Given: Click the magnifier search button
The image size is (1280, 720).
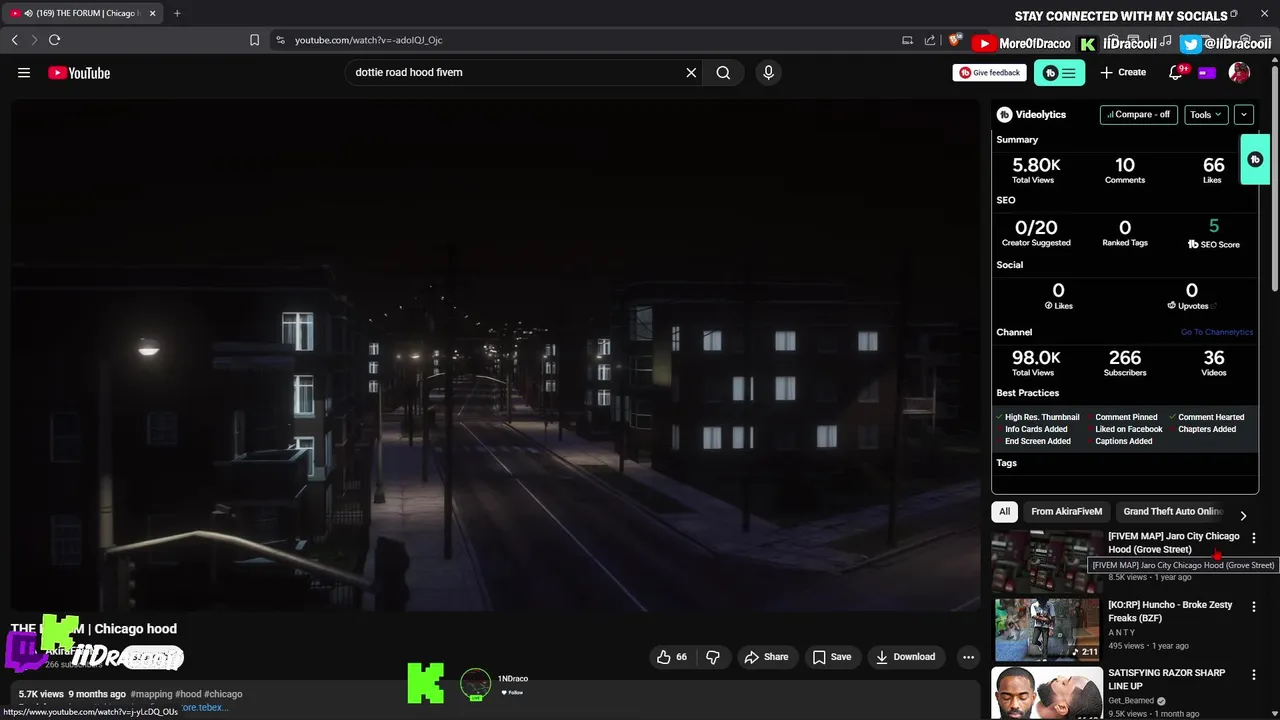Looking at the screenshot, I should click(723, 72).
